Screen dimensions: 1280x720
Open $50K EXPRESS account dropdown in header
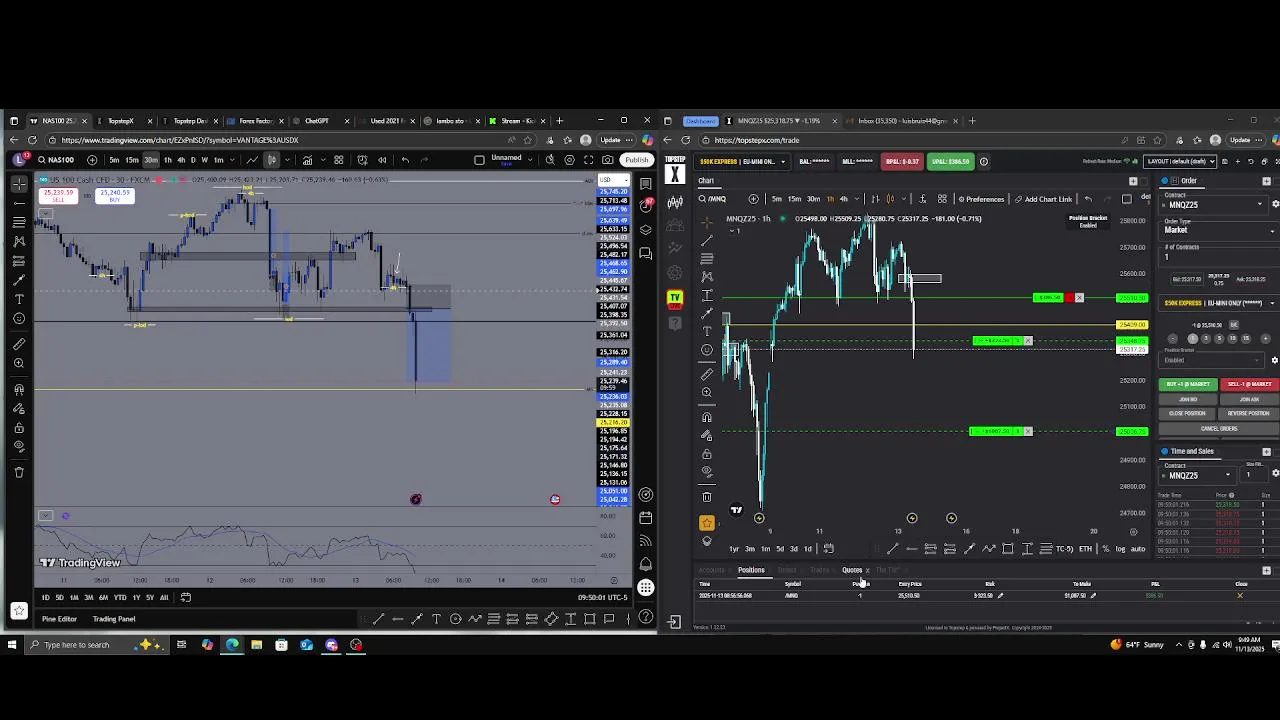click(x=743, y=161)
